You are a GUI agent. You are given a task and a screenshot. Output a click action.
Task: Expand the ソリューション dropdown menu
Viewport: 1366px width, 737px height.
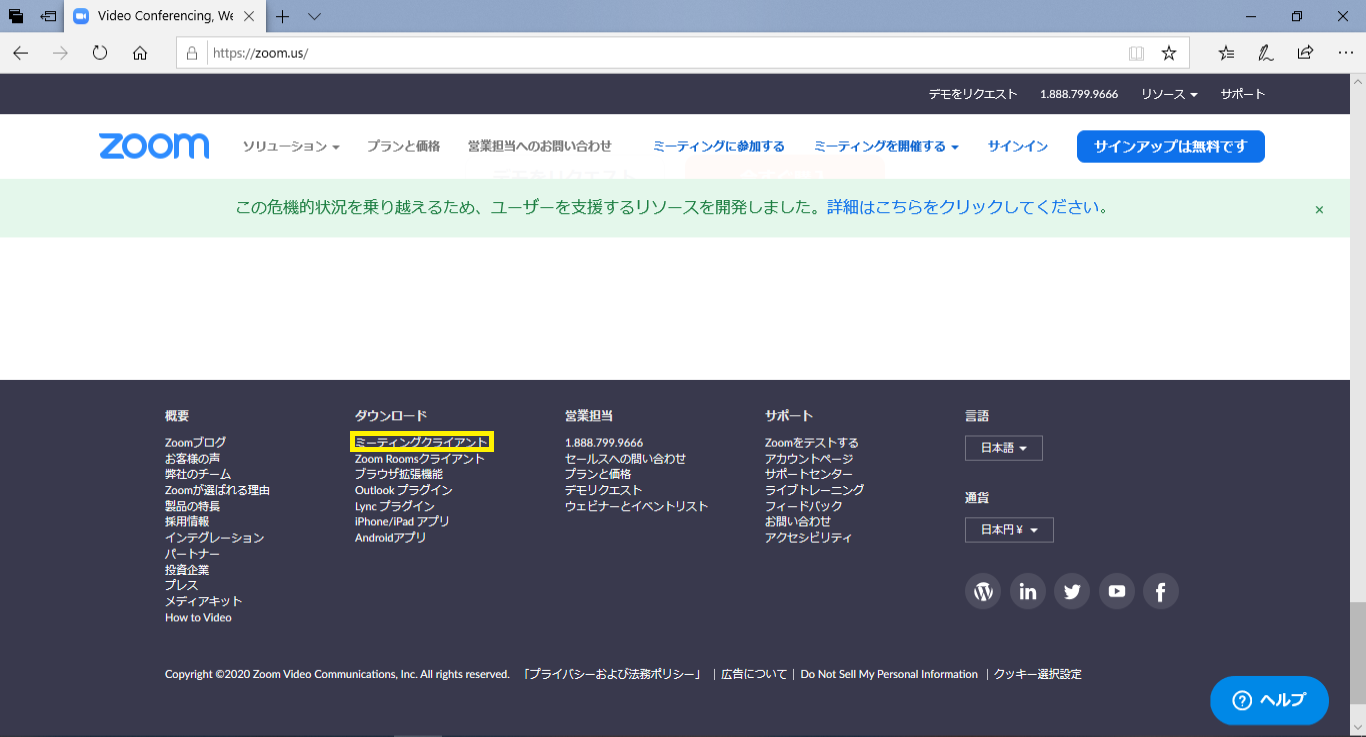[291, 146]
